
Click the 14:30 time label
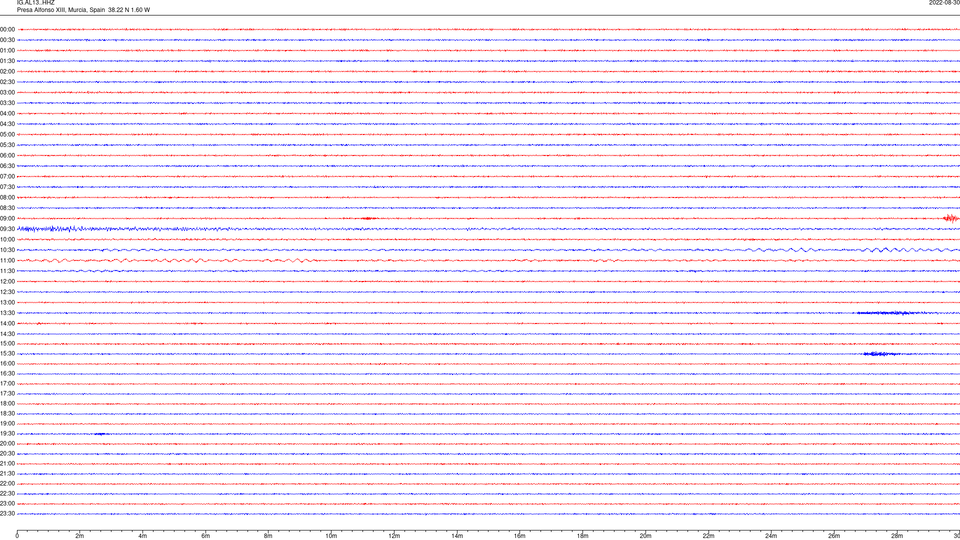click(7, 334)
